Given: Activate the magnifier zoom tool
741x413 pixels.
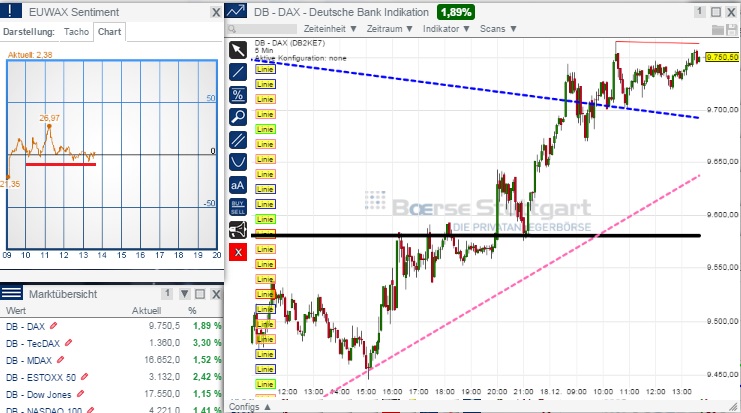Looking at the screenshot, I should click(x=238, y=117).
